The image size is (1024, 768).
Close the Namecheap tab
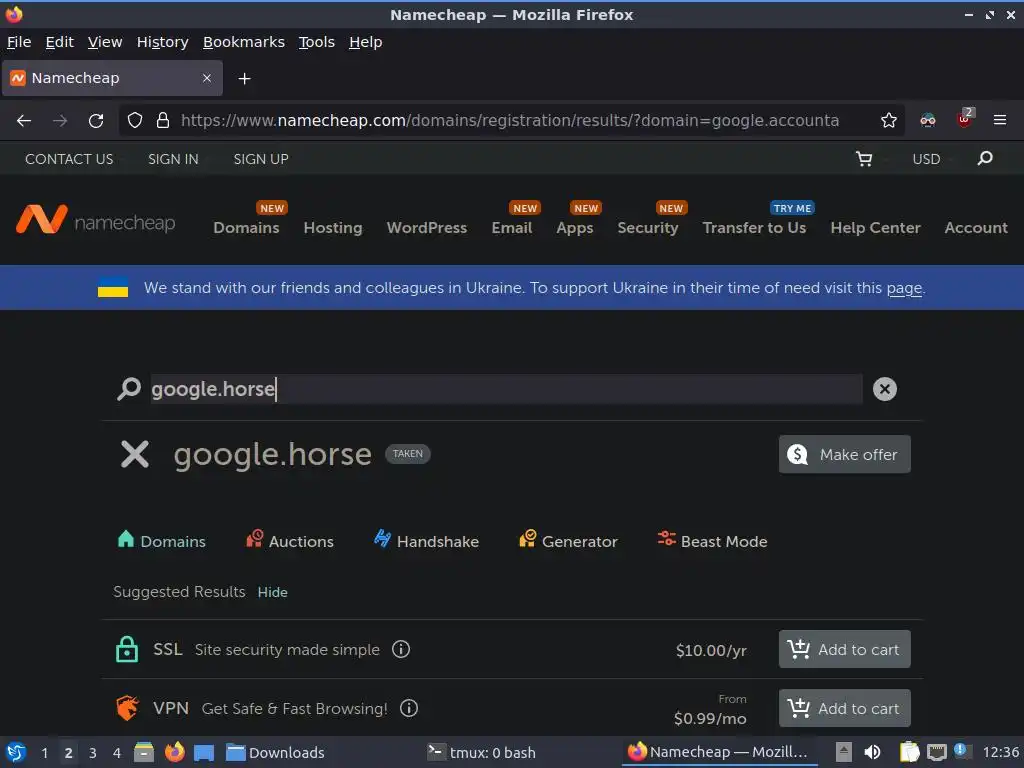206,78
